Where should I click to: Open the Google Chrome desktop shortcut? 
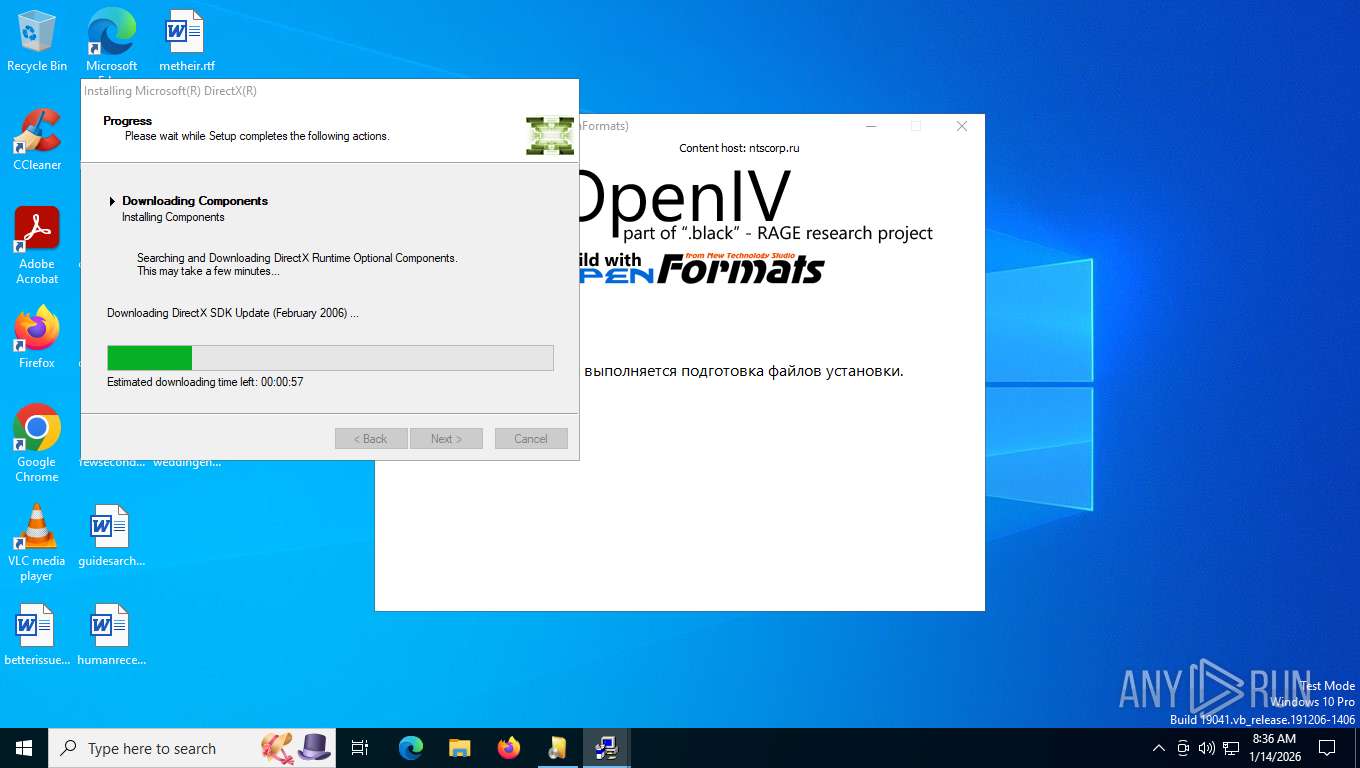click(x=37, y=444)
